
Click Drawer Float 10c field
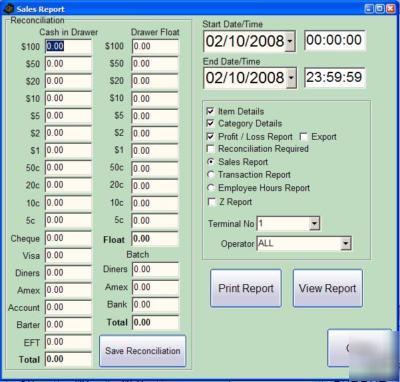pos(155,203)
